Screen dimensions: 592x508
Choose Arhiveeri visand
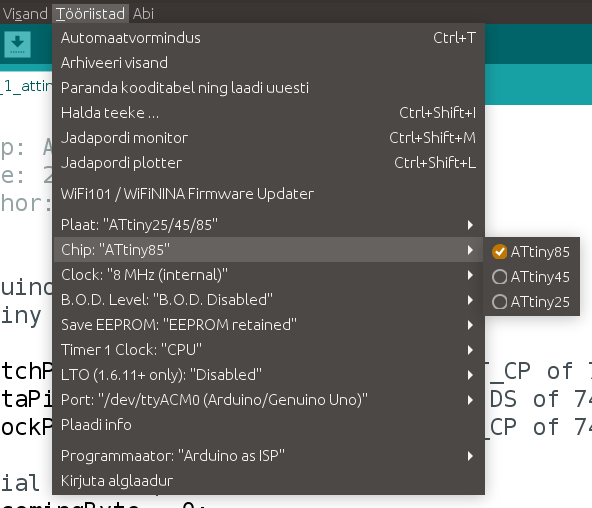tap(268, 63)
